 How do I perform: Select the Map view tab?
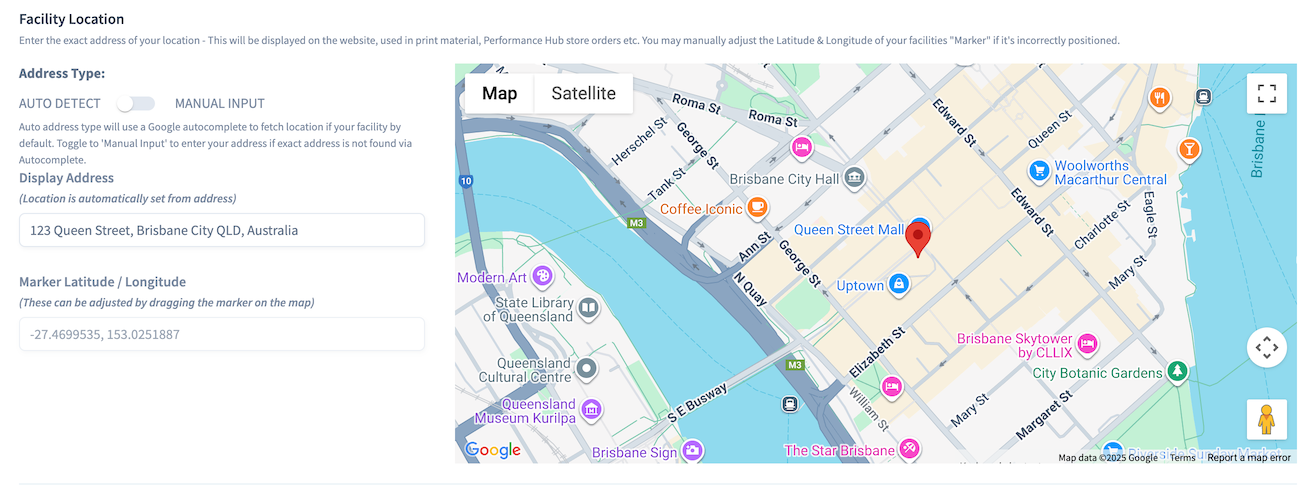[500, 93]
